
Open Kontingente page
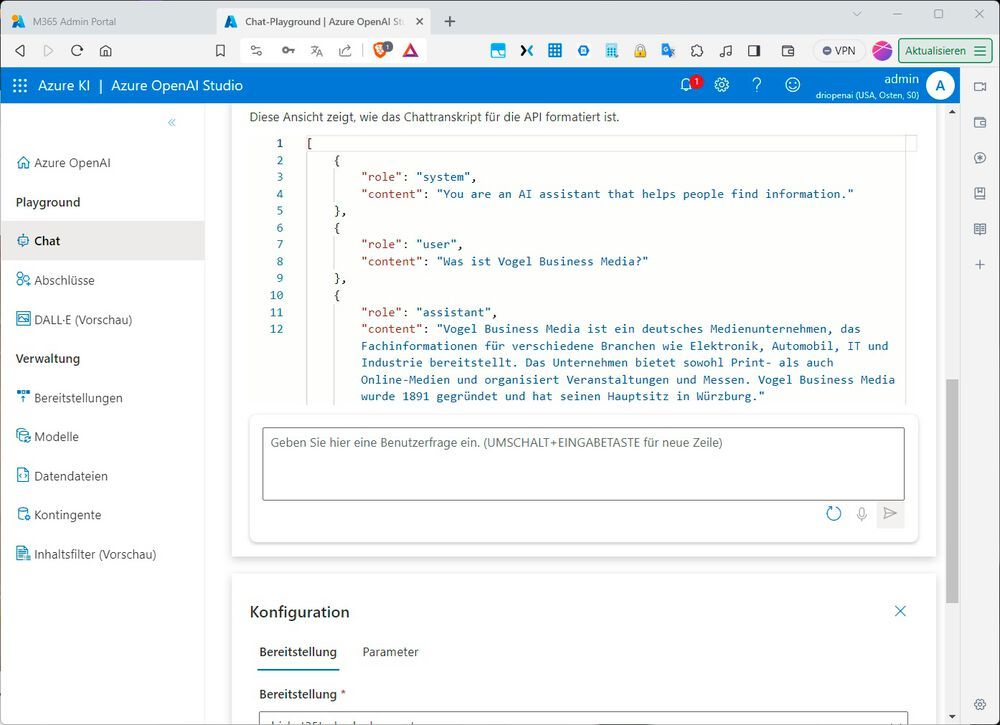point(59,515)
